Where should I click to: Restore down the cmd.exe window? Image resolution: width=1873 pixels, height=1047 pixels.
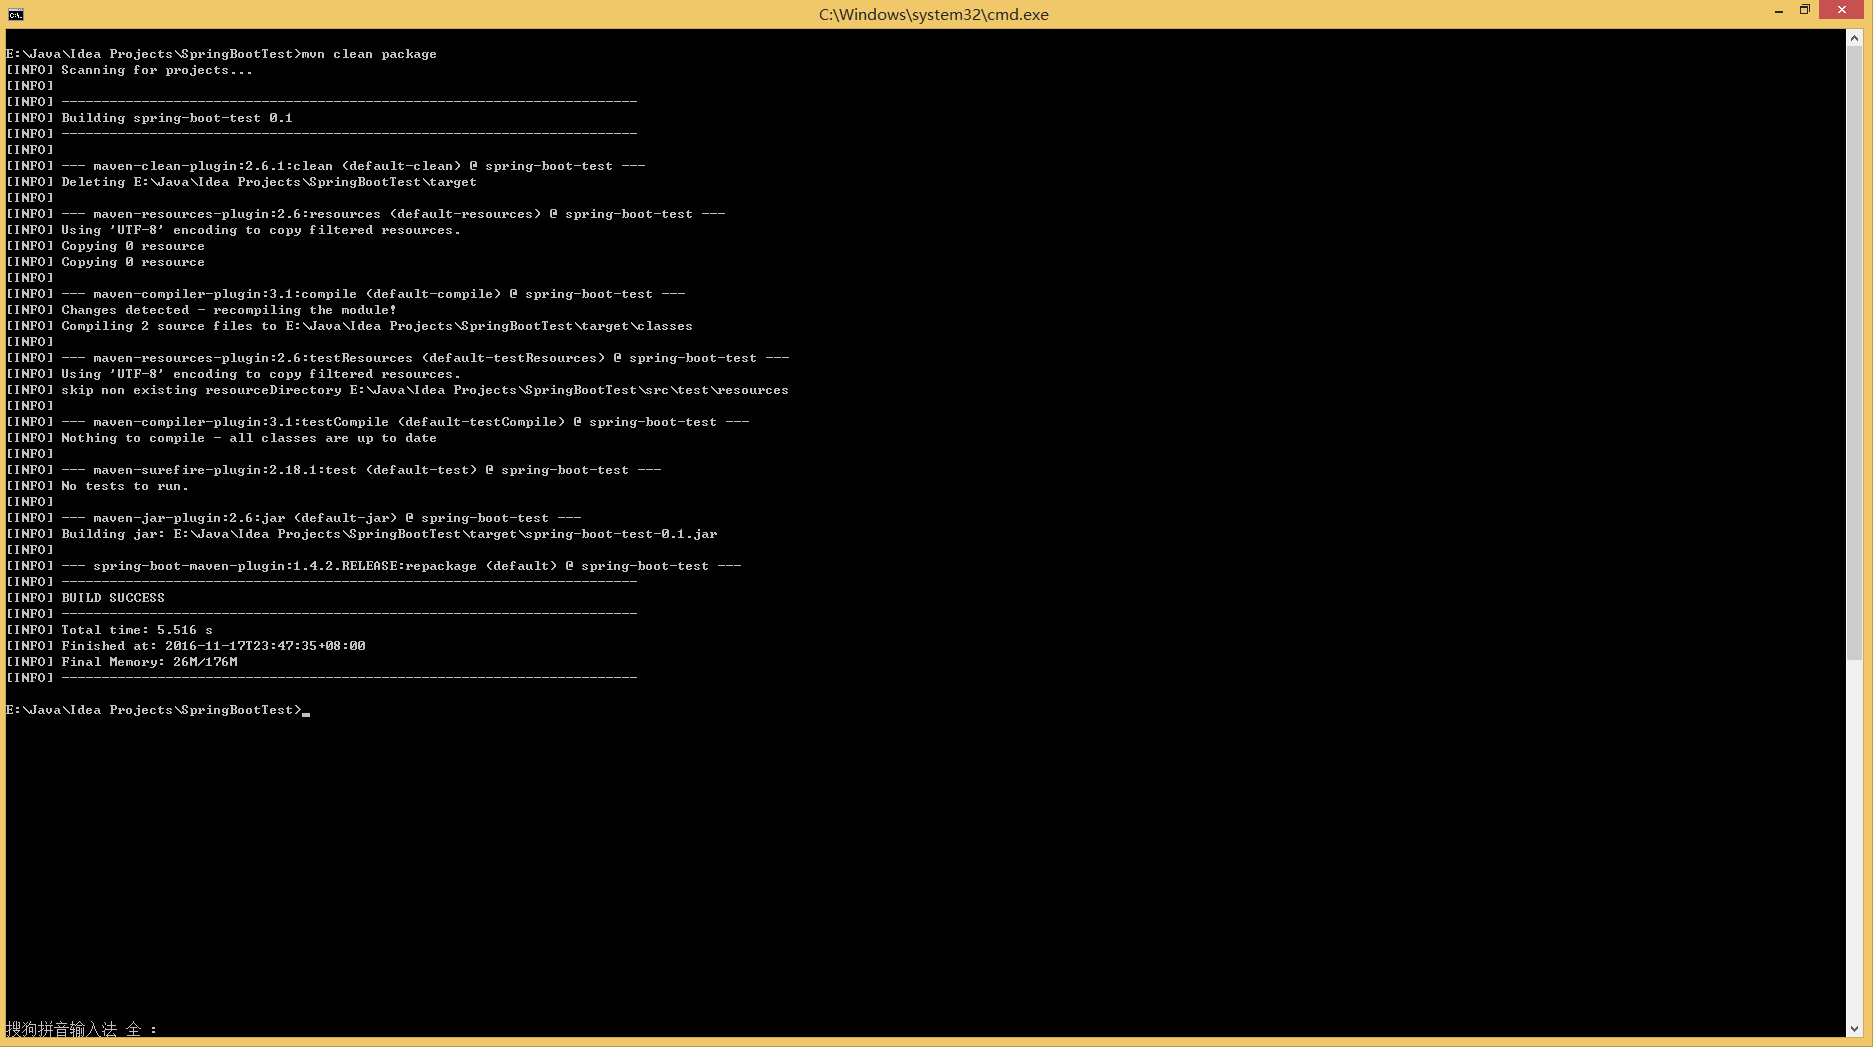(x=1805, y=10)
